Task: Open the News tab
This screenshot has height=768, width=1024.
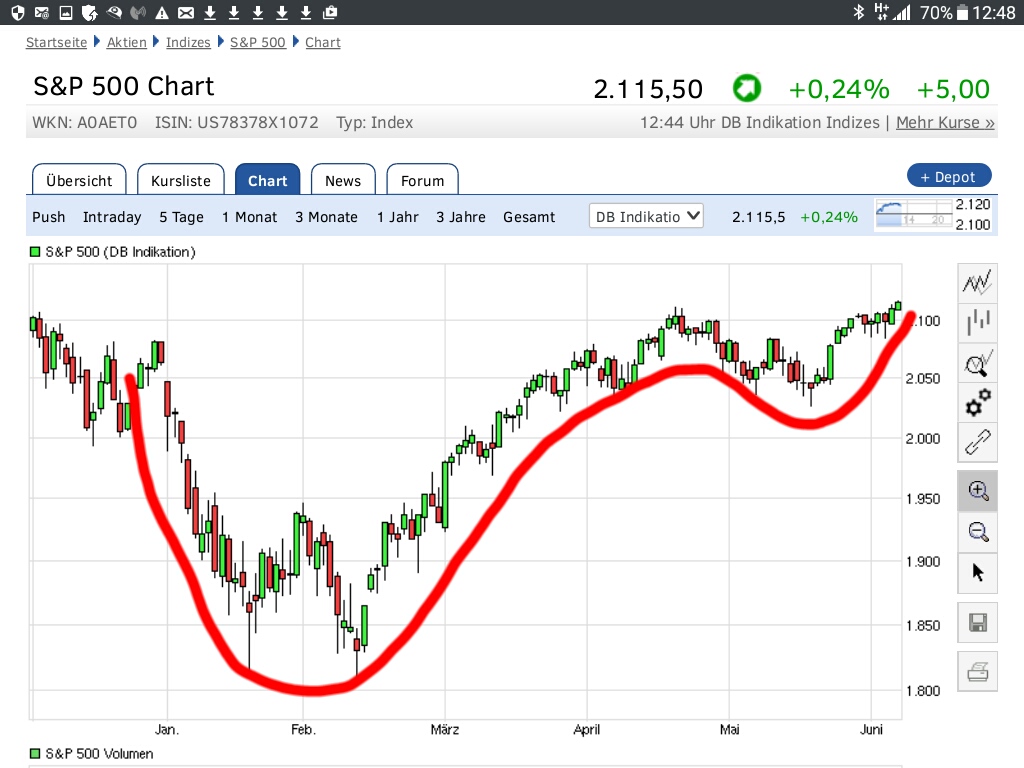Action: (342, 180)
